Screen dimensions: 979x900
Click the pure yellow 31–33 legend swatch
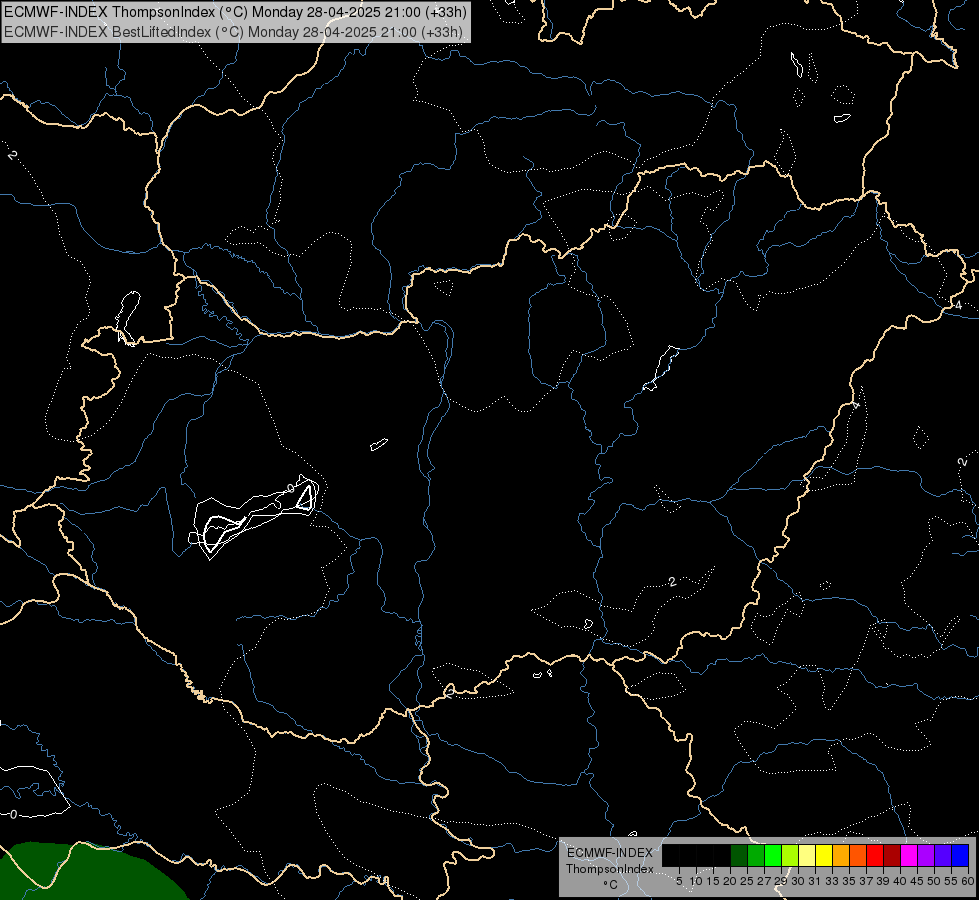pyautogui.click(x=824, y=855)
